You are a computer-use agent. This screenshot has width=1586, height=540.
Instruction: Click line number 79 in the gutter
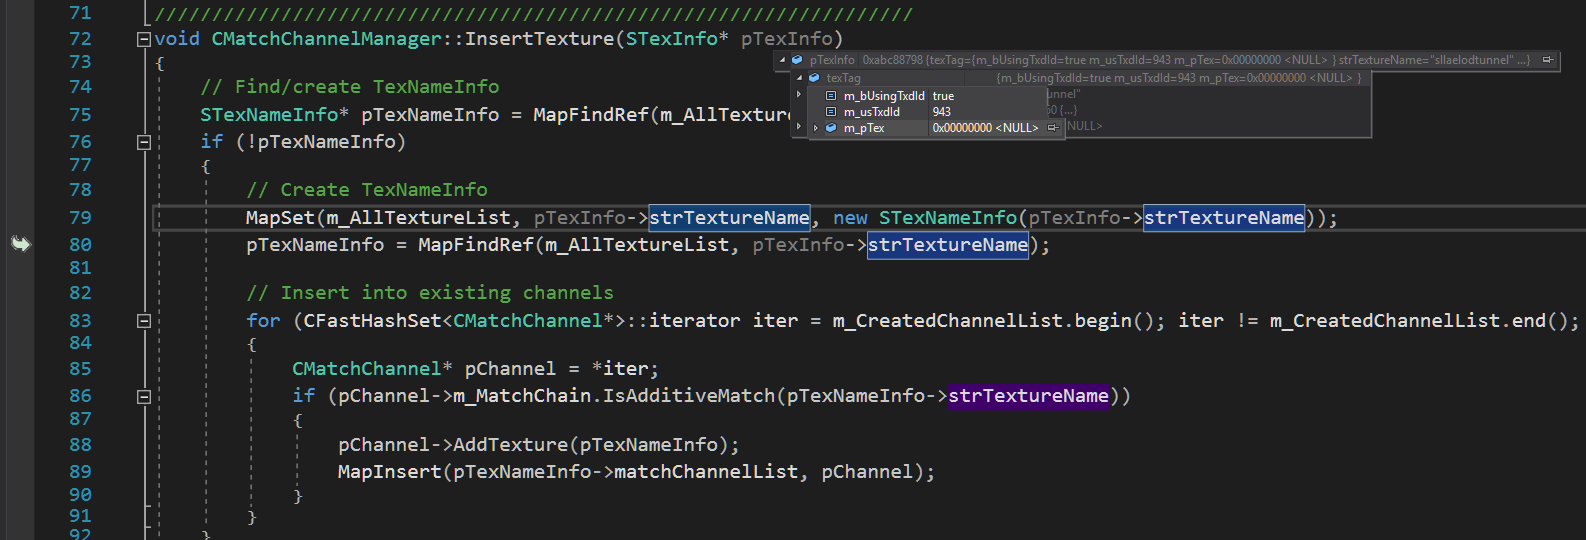pos(80,218)
